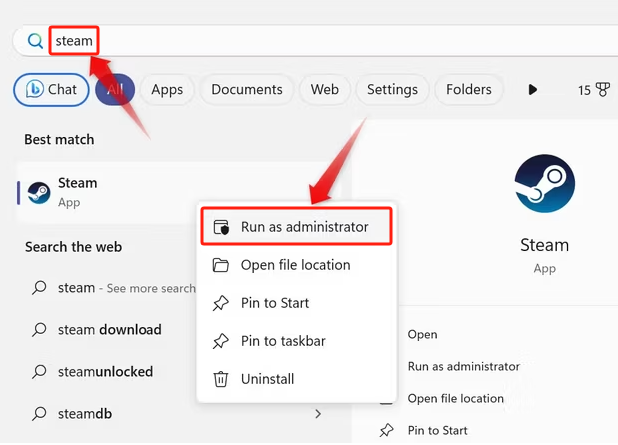Select Pin to taskbar in context menu
Viewport: 618px width, 445px height.
point(296,341)
